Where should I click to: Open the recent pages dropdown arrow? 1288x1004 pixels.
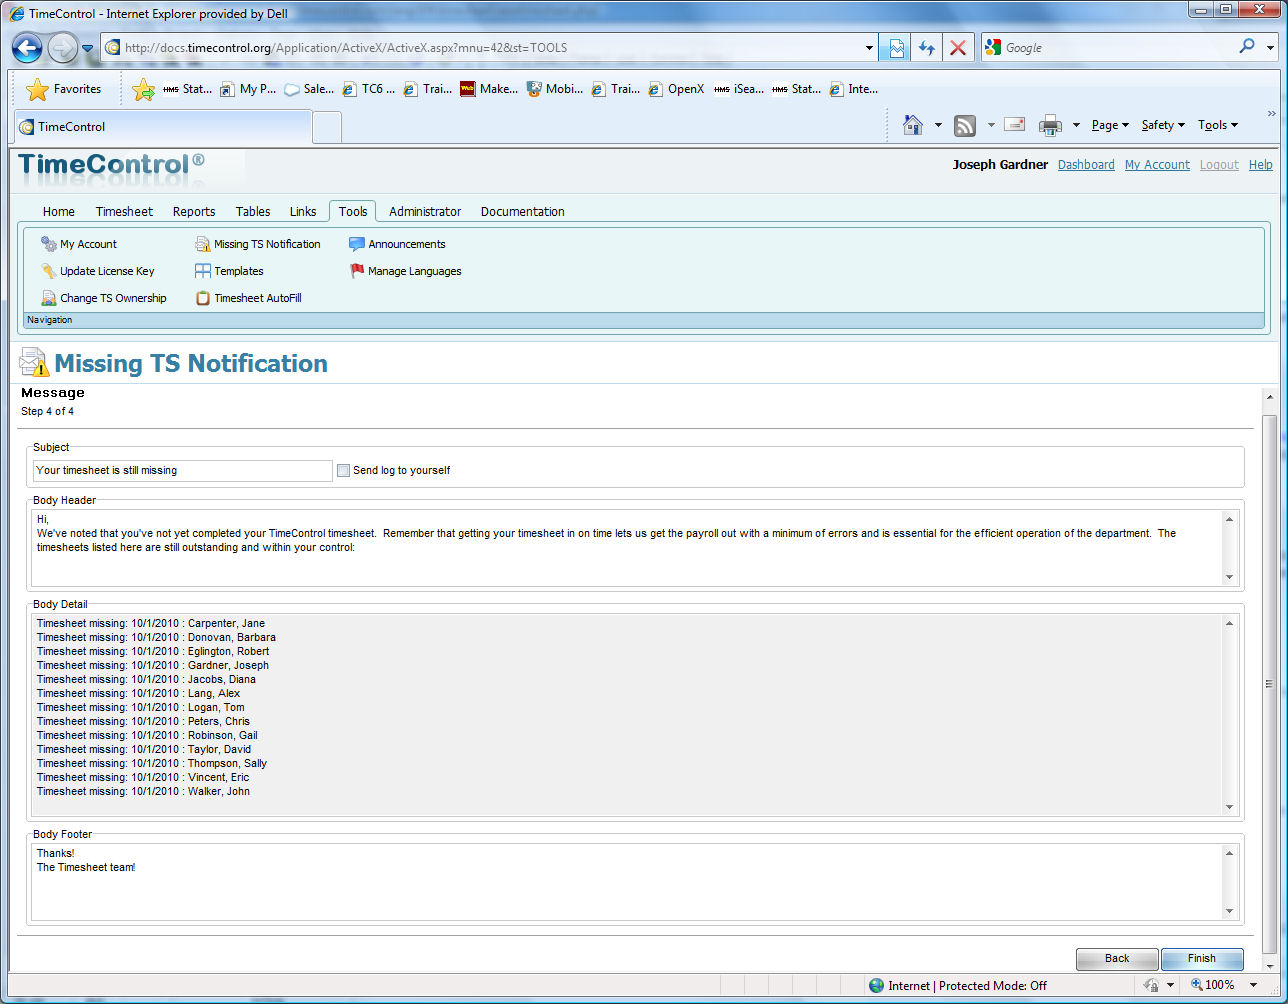[x=87, y=48]
